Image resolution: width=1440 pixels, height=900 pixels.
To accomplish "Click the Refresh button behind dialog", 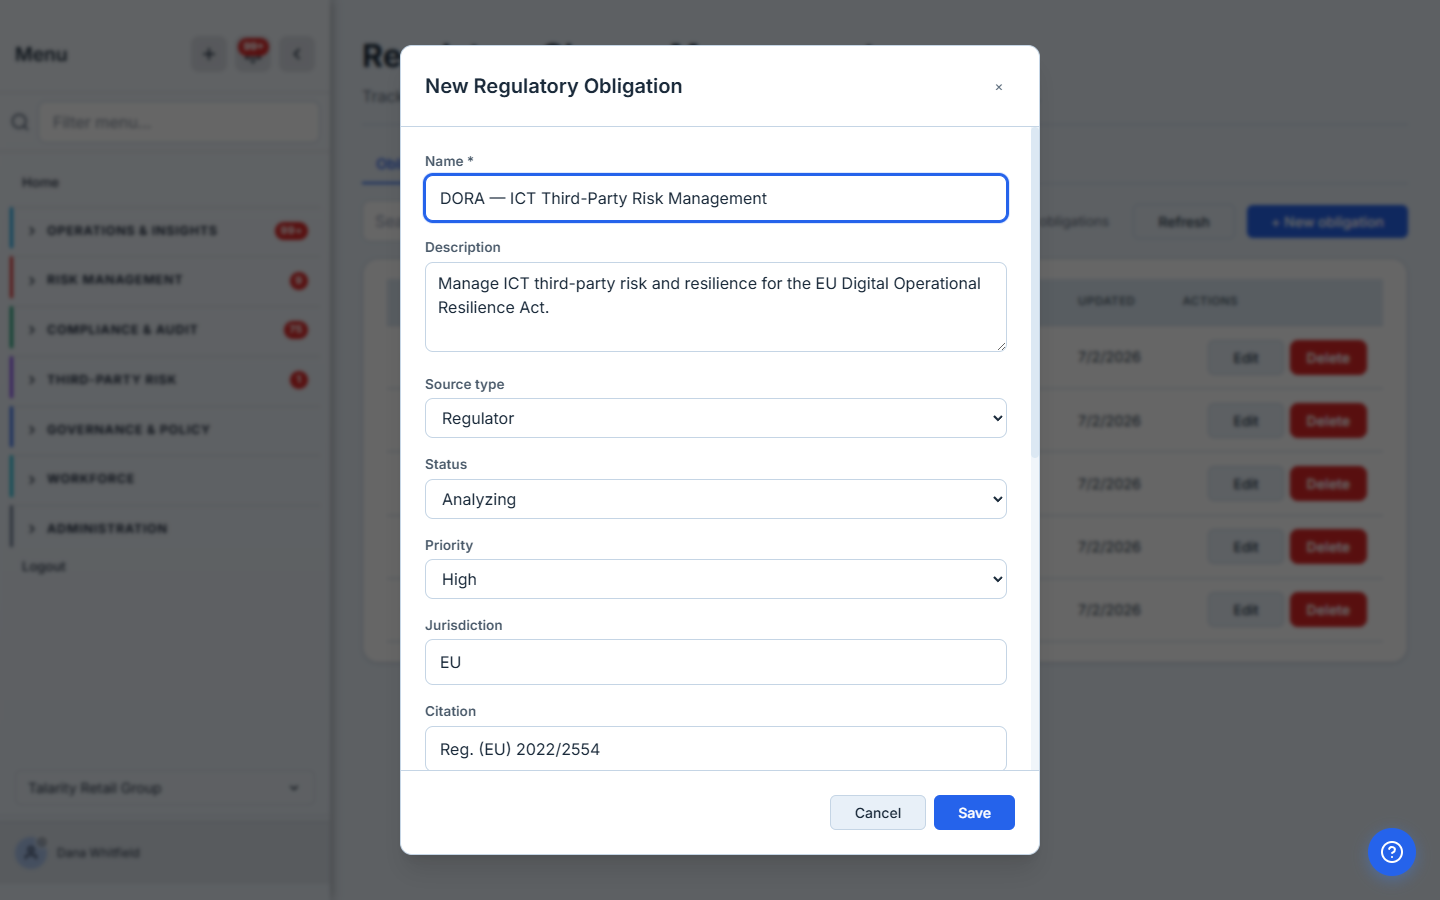I will [1184, 222].
